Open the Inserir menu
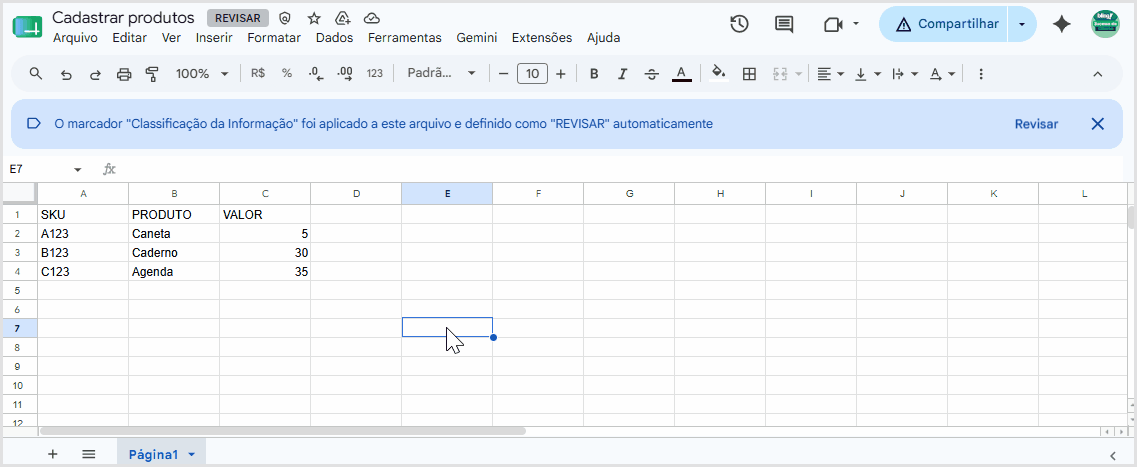 pos(214,38)
